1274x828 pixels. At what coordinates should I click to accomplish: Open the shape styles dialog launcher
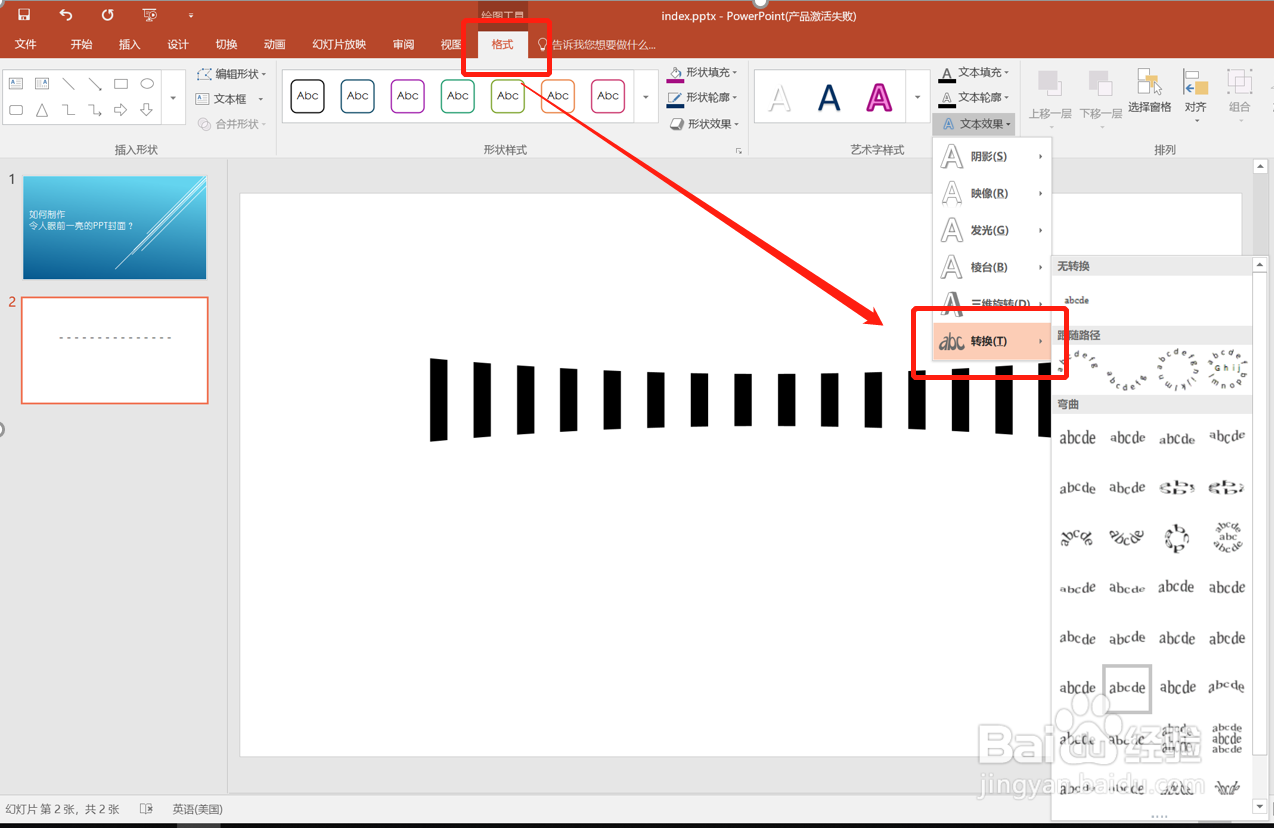(739, 151)
